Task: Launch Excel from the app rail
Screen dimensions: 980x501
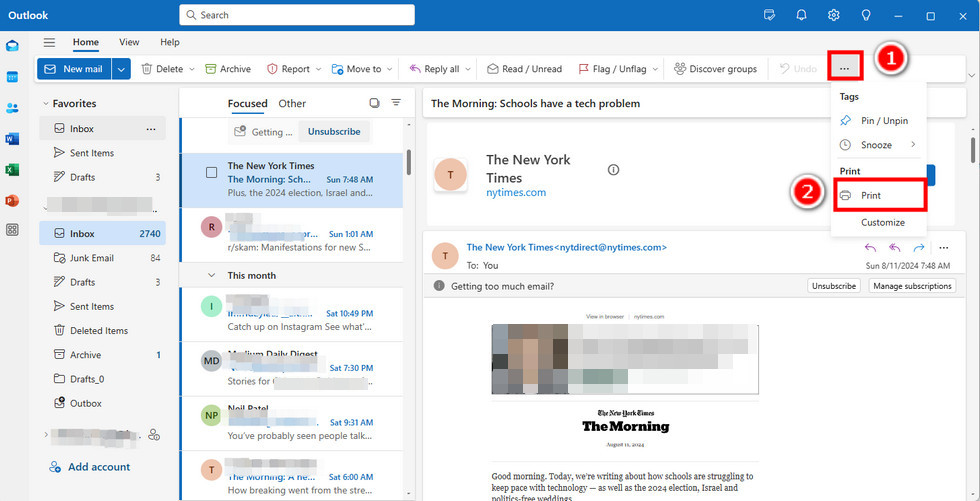Action: [x=12, y=169]
